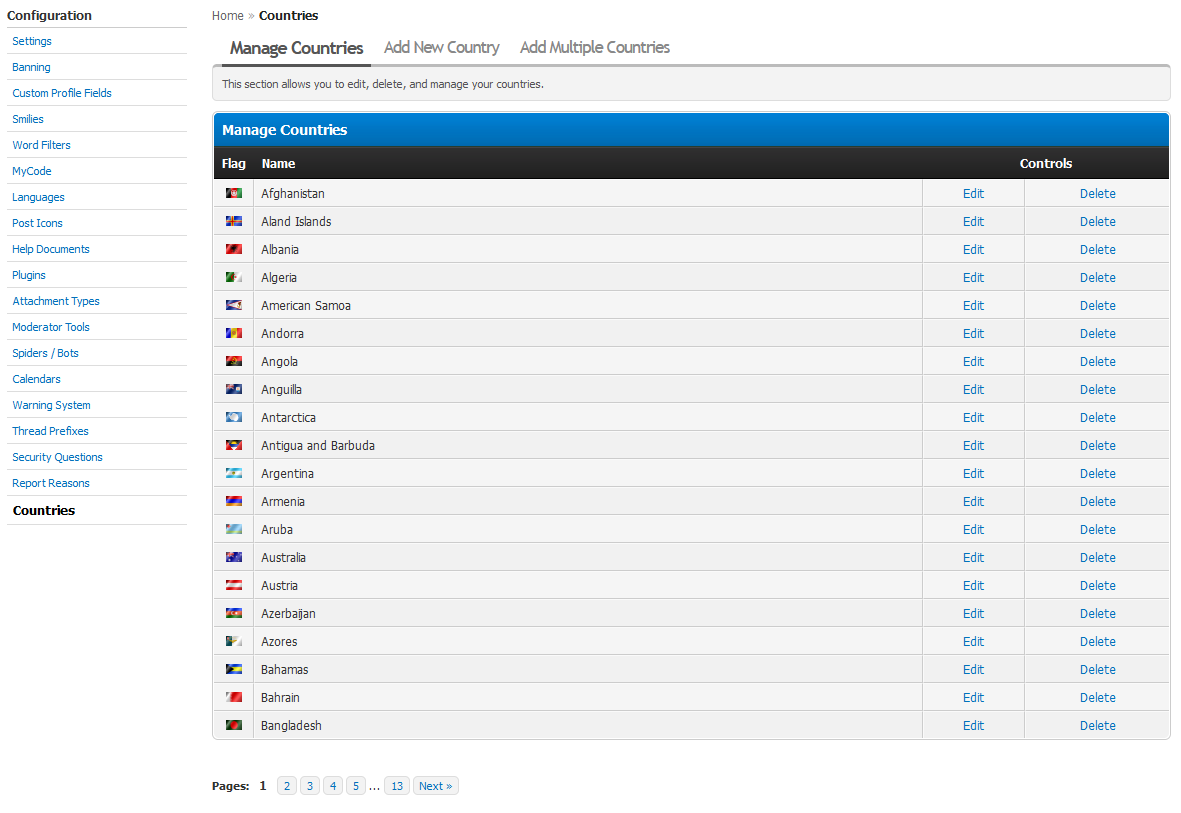Switch to Add New Country tab
Image resolution: width=1181 pixels, height=813 pixels.
441,48
